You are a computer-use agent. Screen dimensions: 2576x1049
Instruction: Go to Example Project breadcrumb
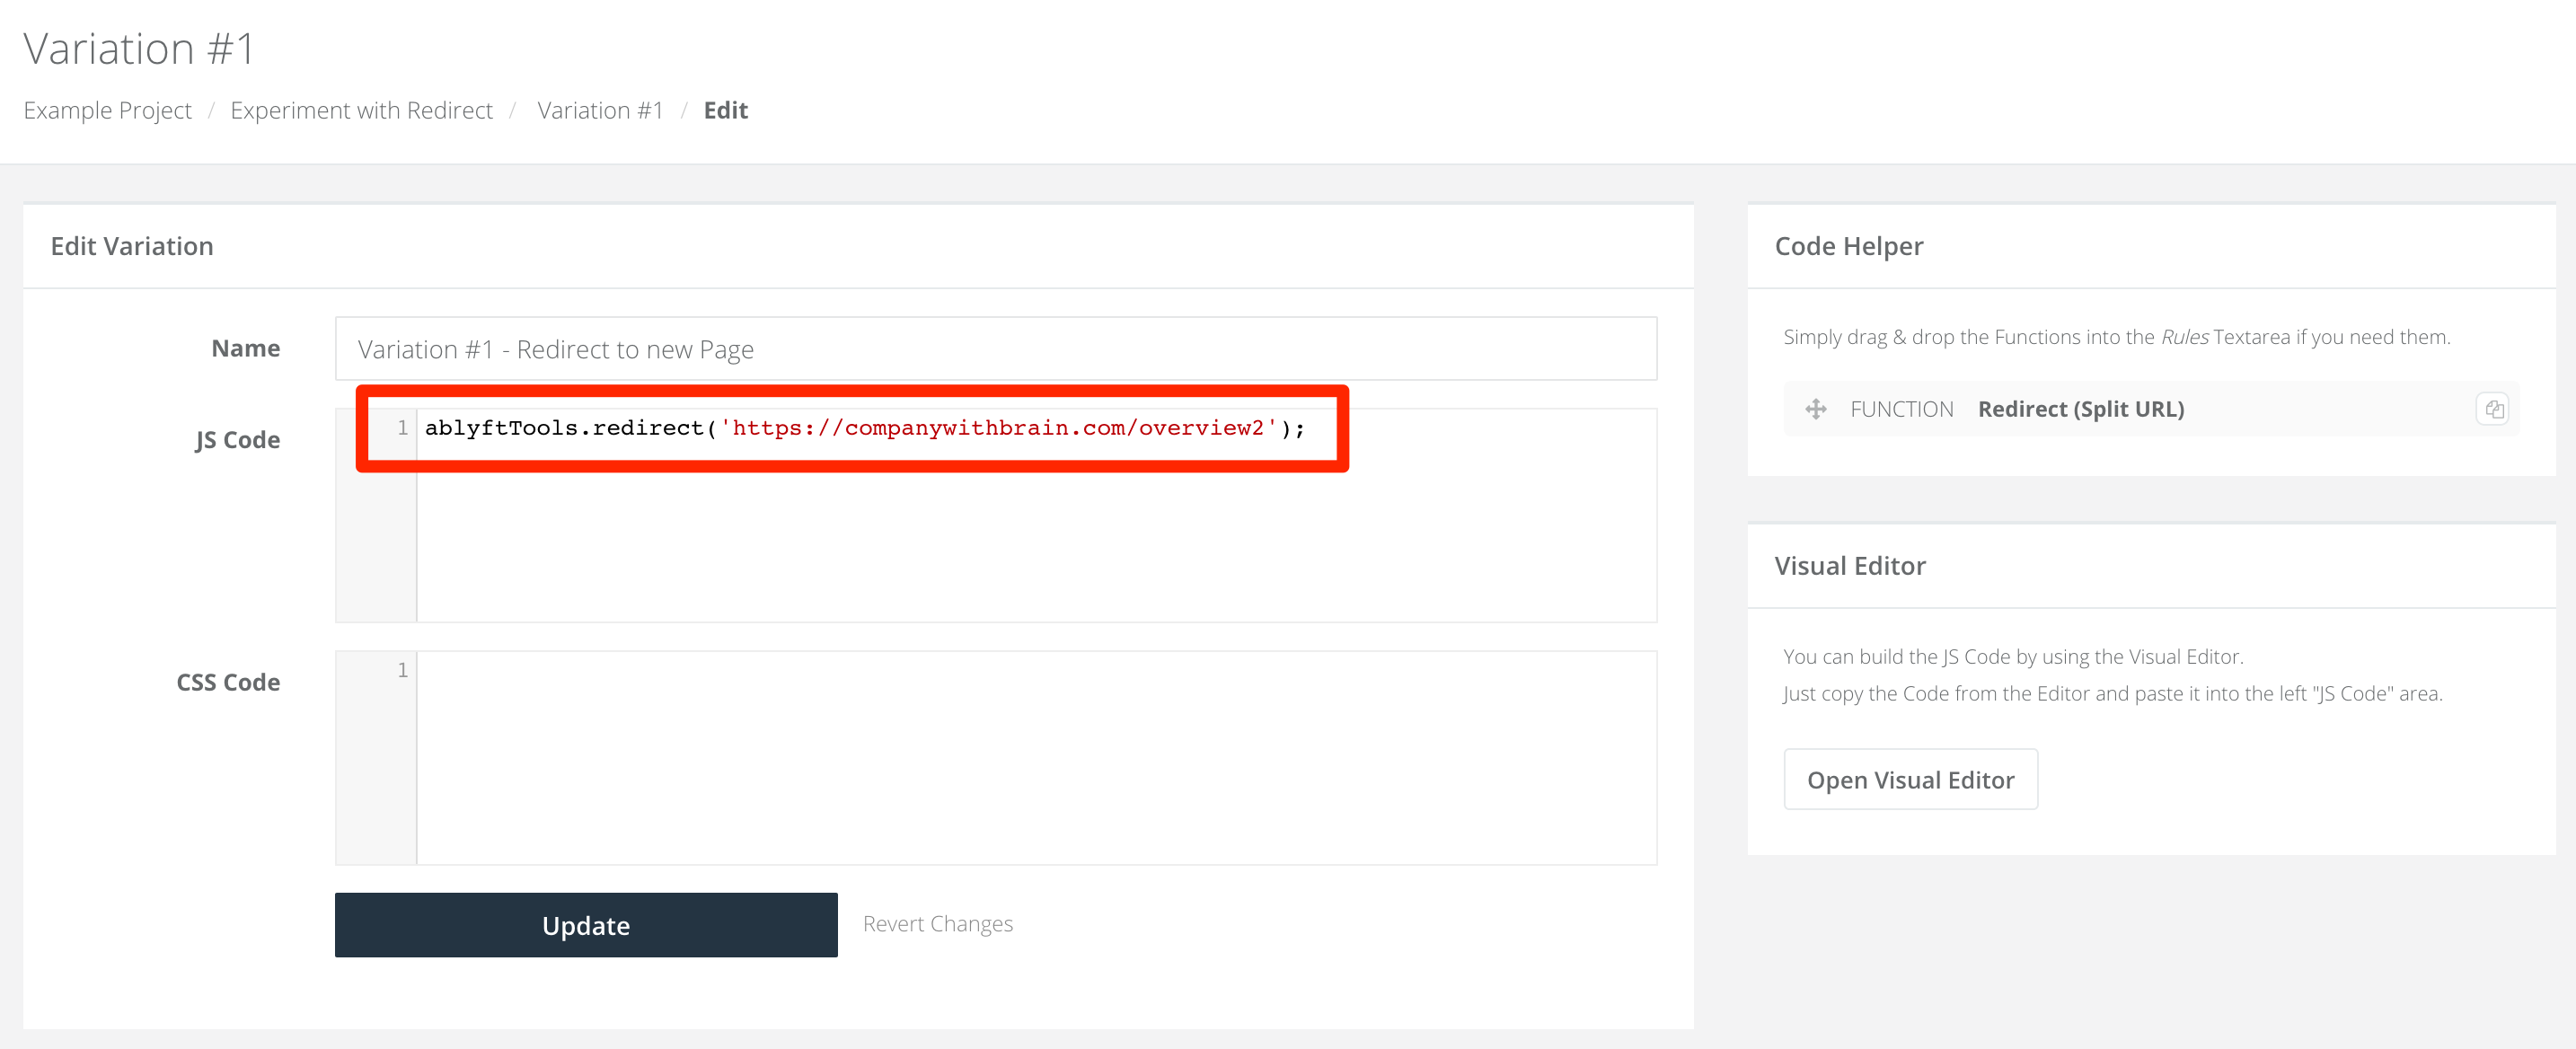pyautogui.click(x=107, y=110)
